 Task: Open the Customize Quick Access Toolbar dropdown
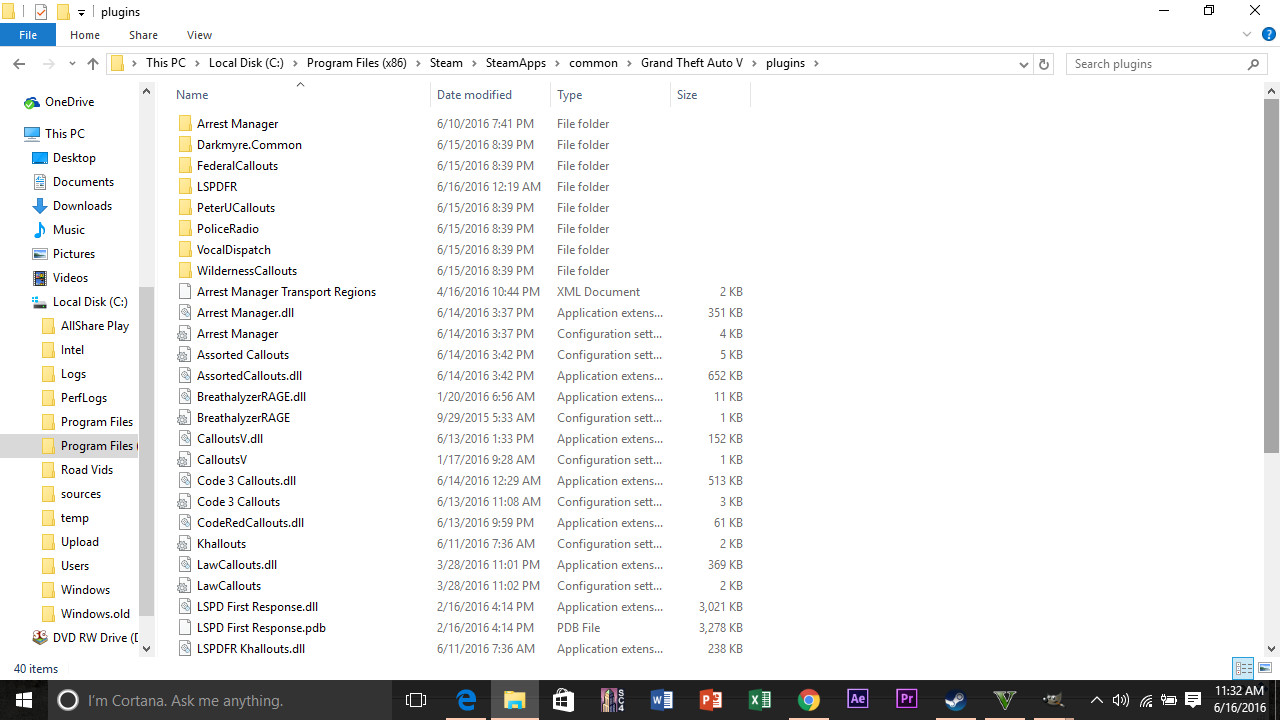[x=82, y=13]
